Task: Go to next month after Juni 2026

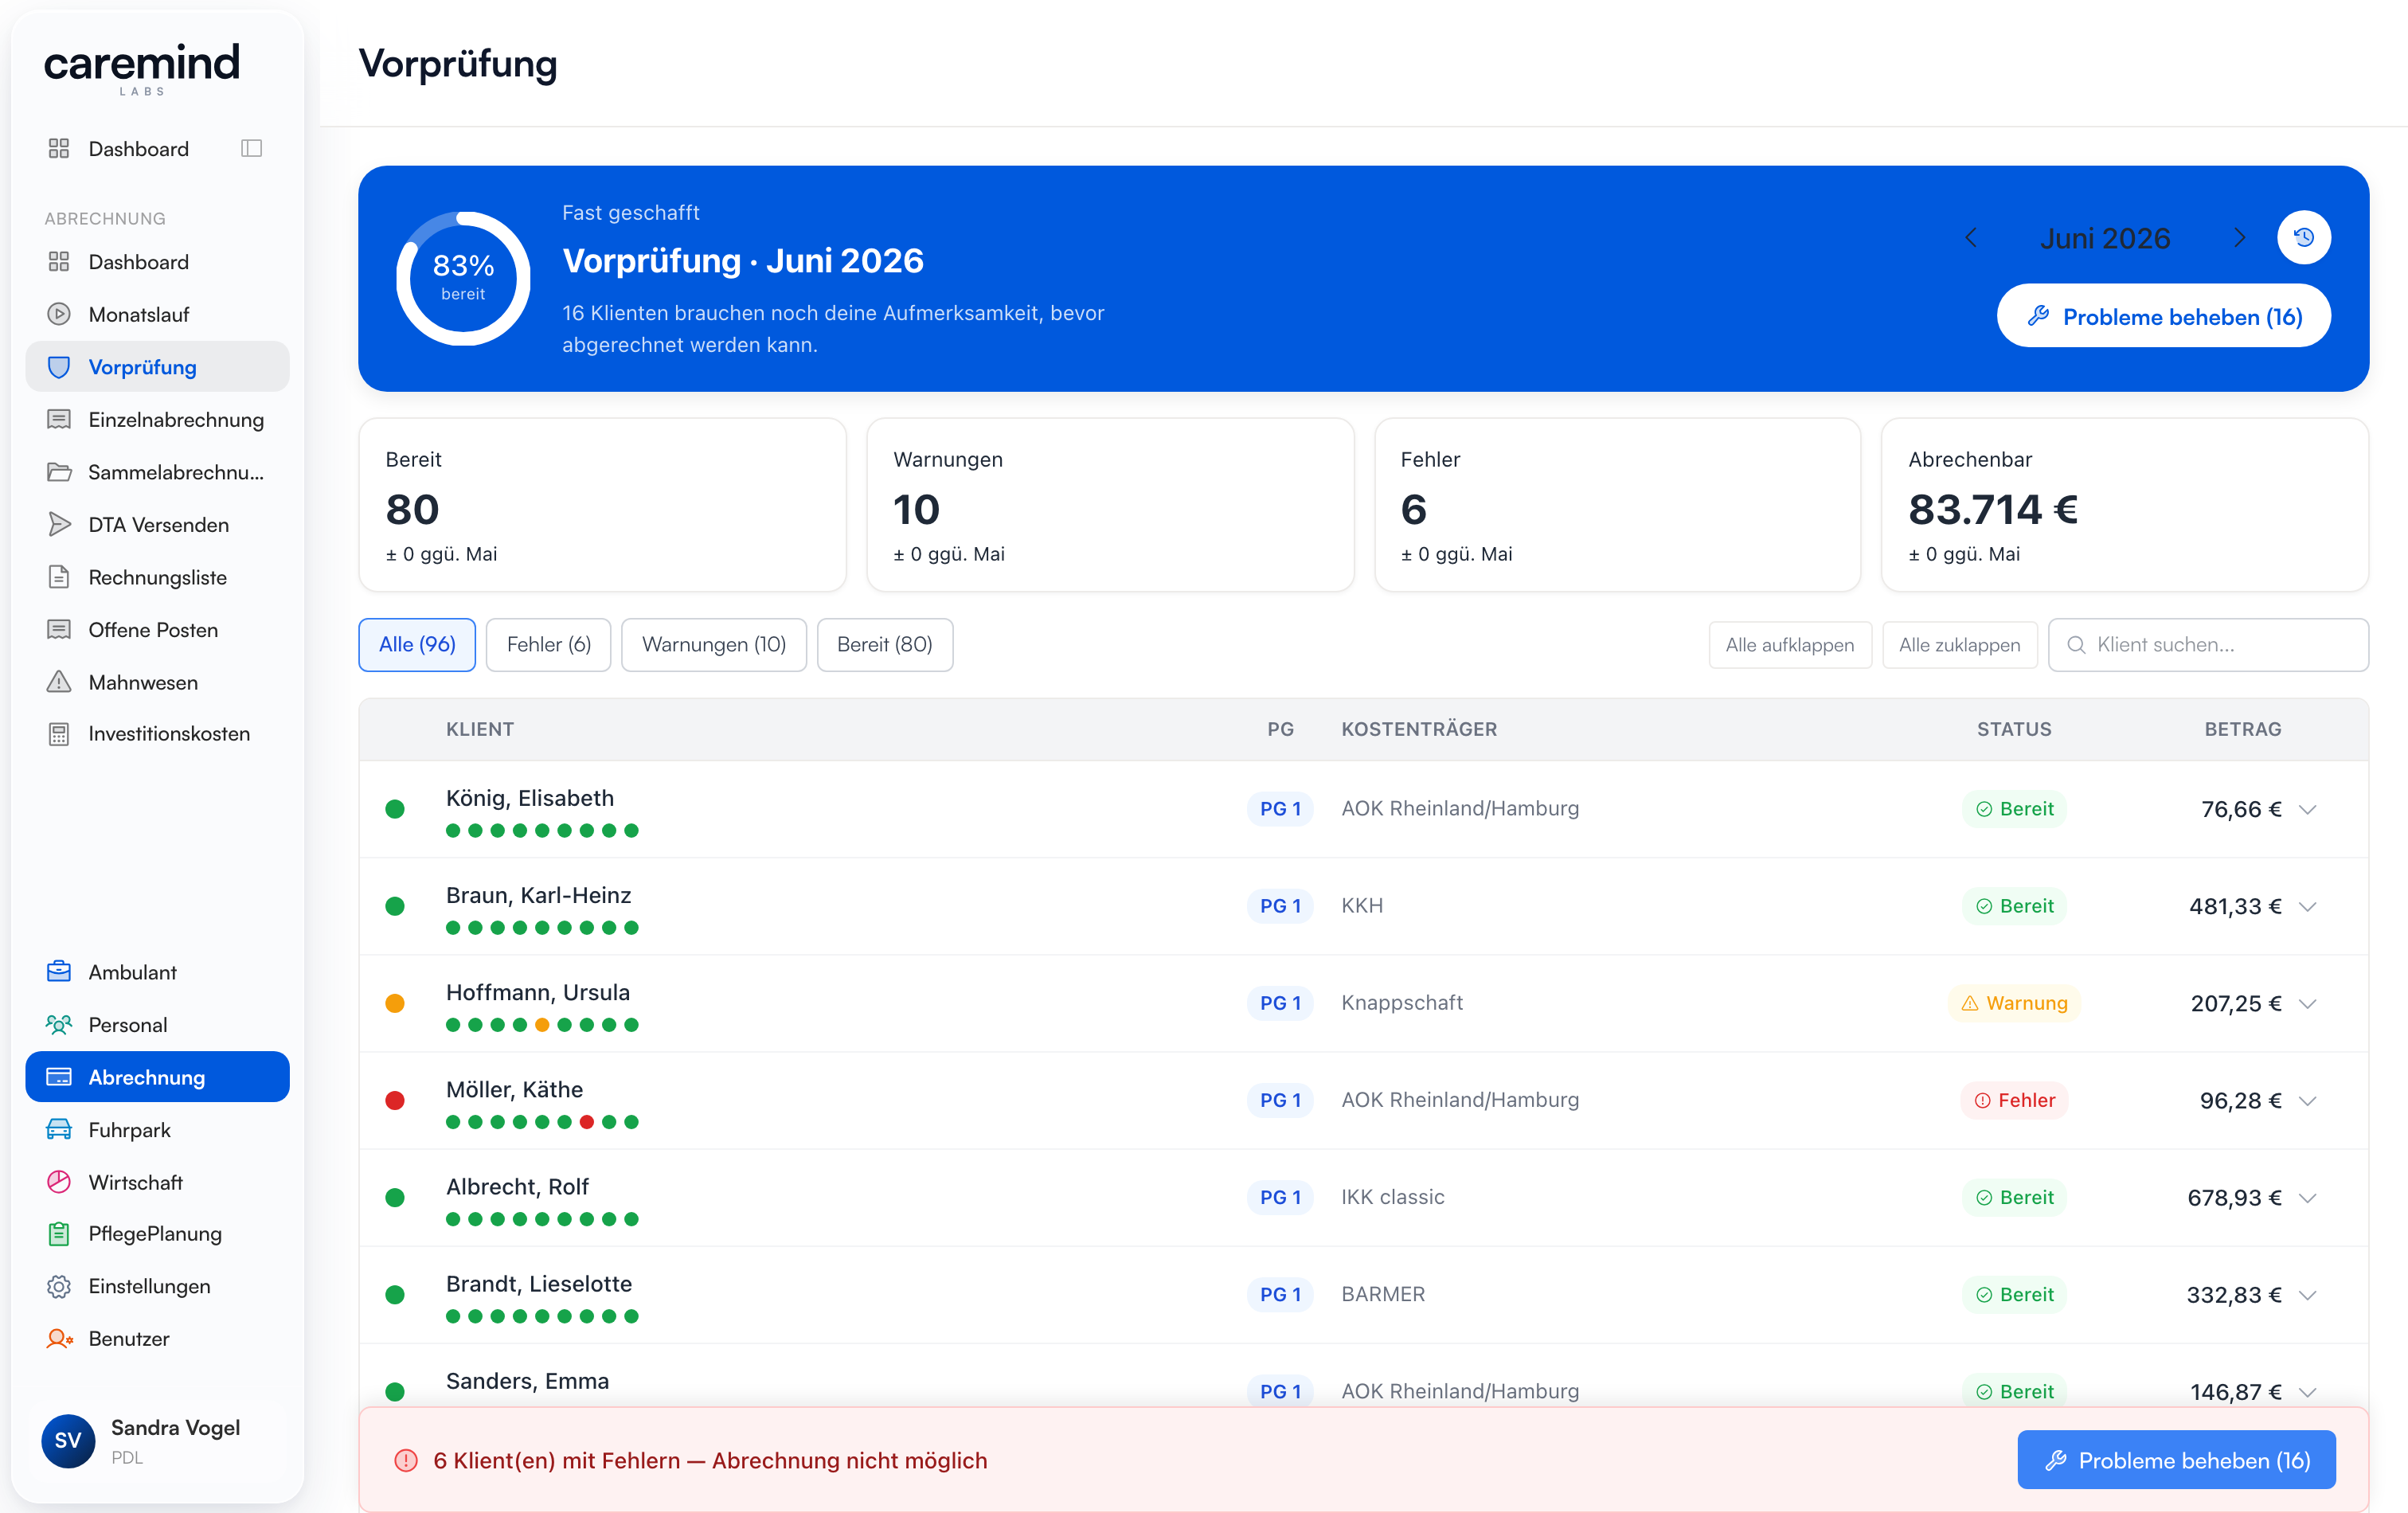Action: (2239, 237)
